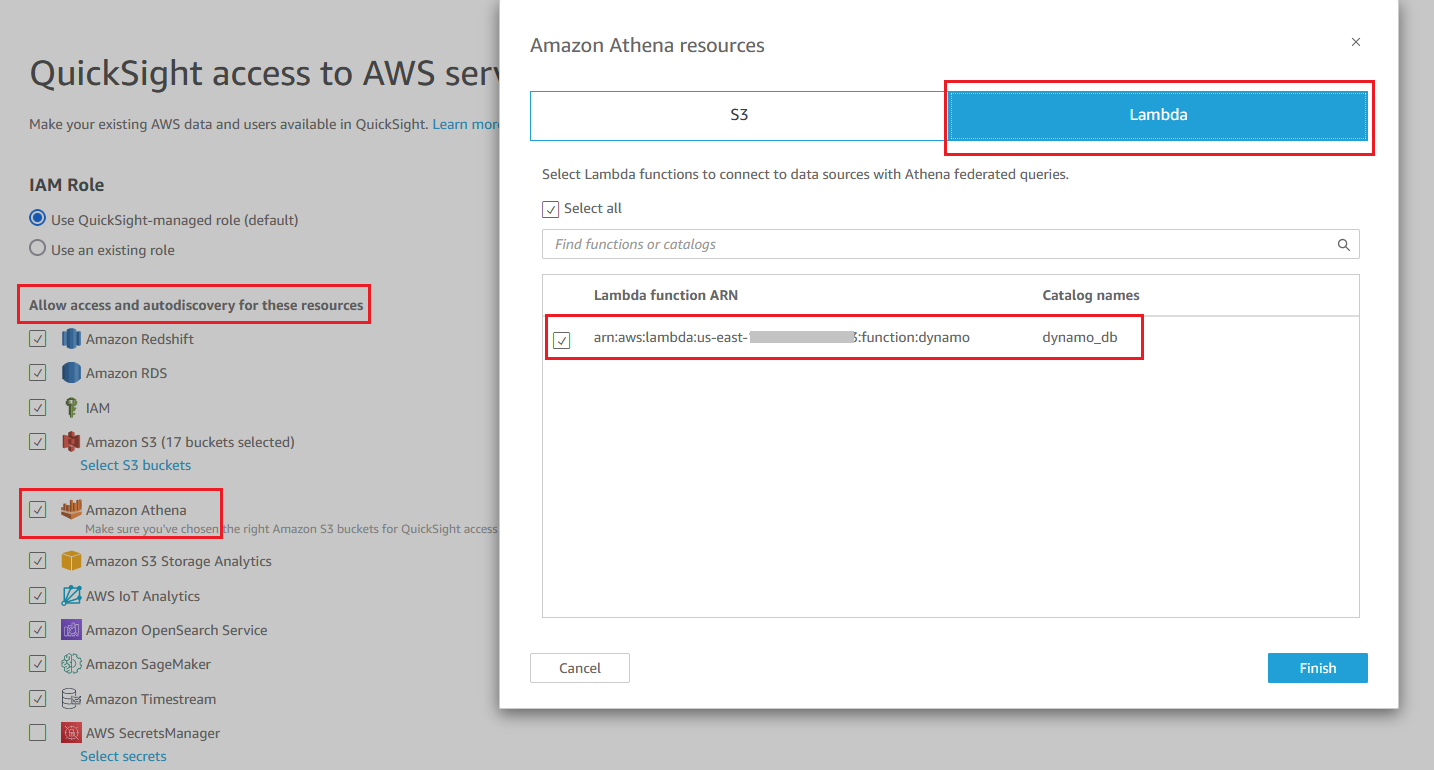
Task: Click the Amazon Timestream icon
Action: pos(70,699)
